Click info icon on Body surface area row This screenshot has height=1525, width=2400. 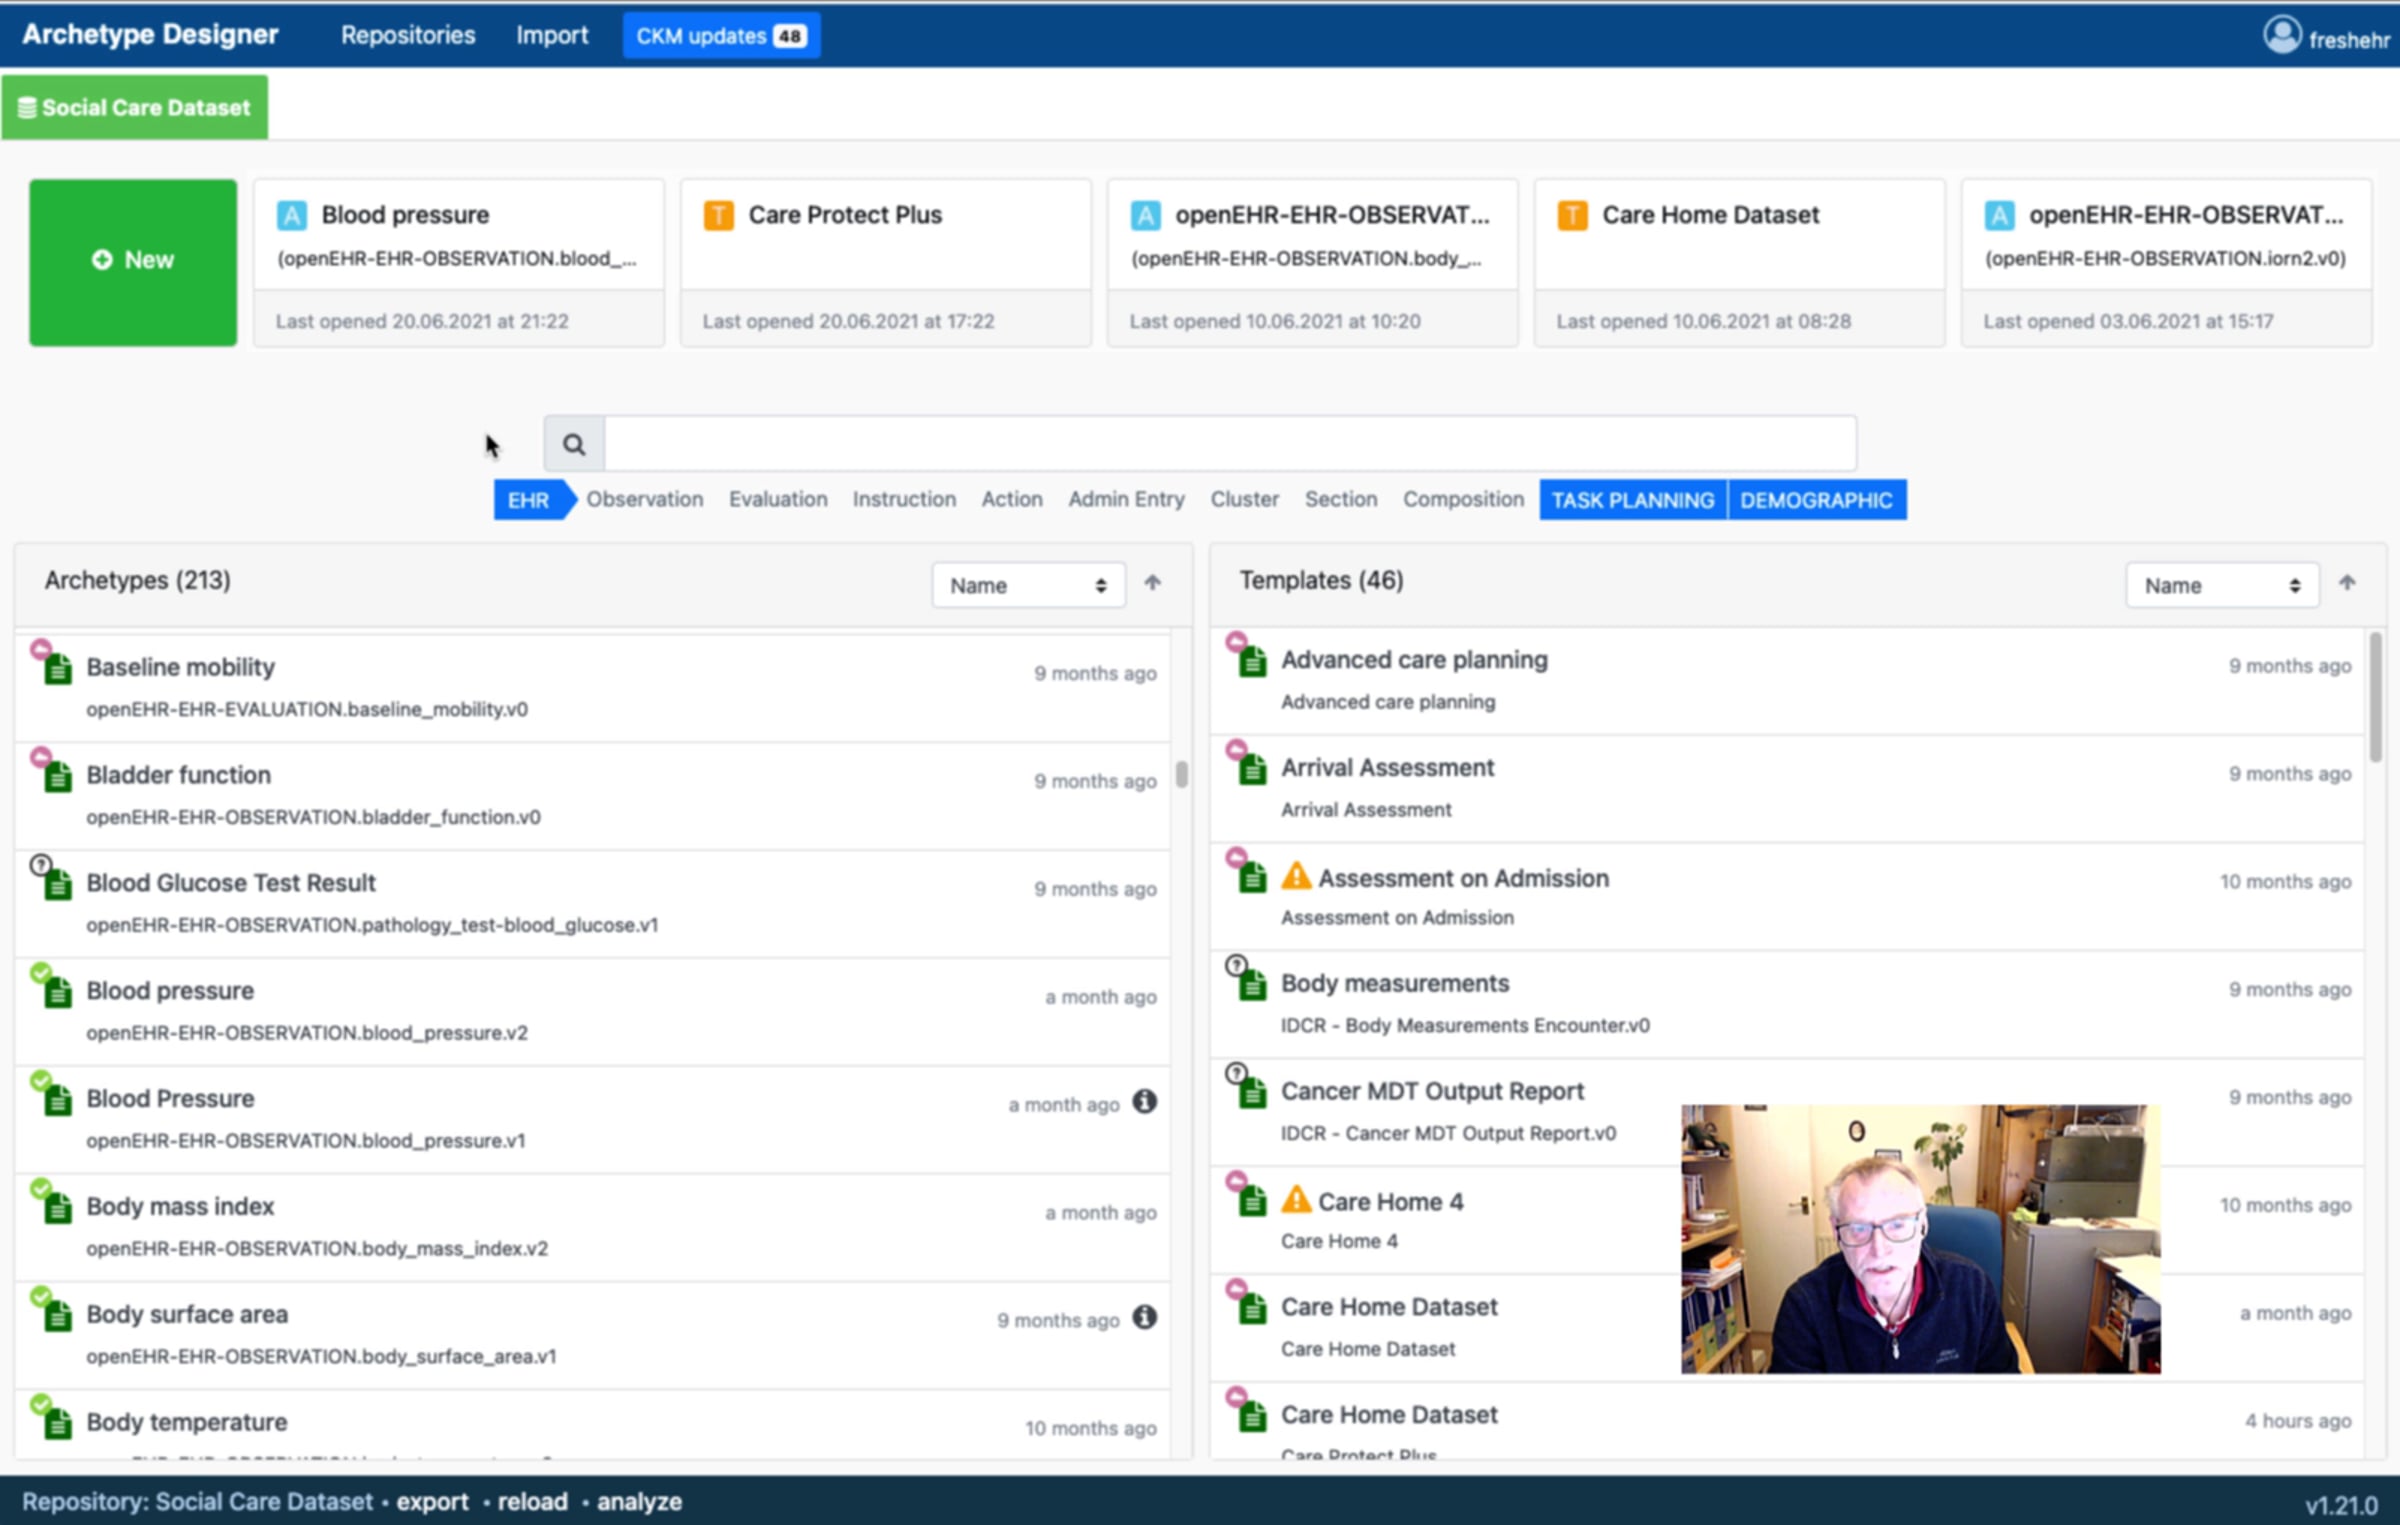[x=1144, y=1318]
